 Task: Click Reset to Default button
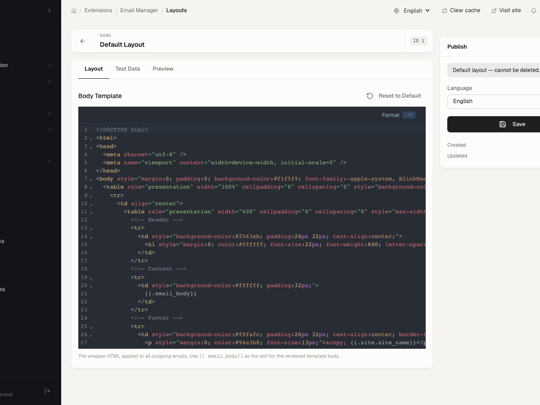[394, 96]
